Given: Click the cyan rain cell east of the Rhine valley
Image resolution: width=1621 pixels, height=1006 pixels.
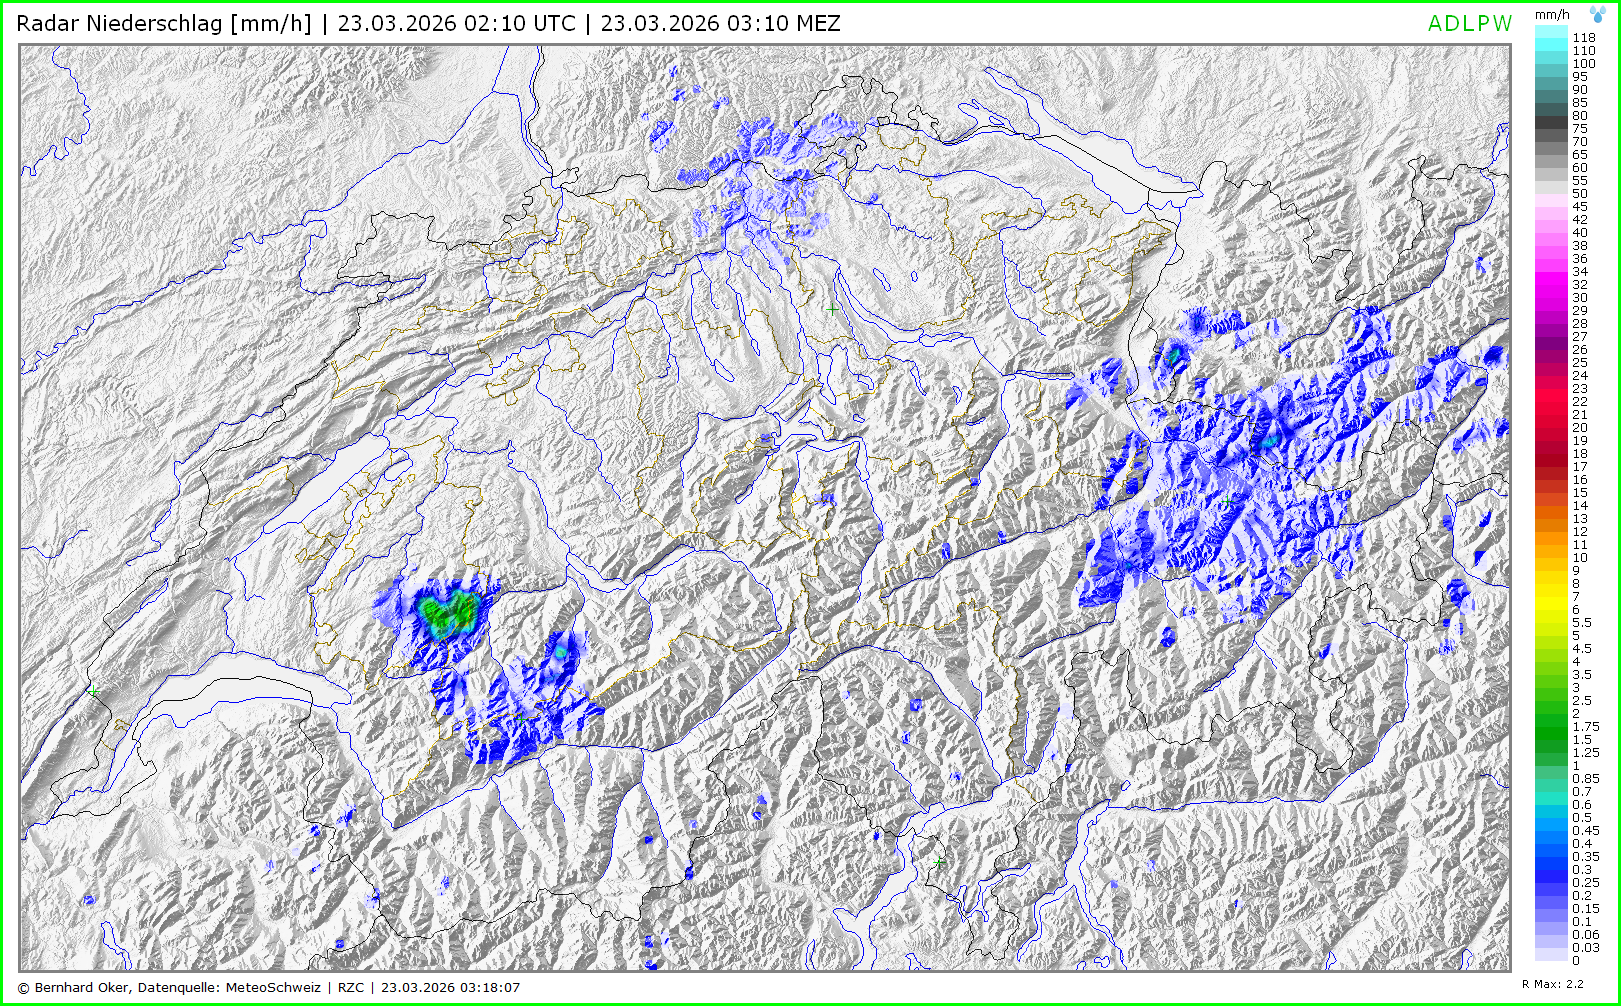Looking at the screenshot, I should [1173, 354].
